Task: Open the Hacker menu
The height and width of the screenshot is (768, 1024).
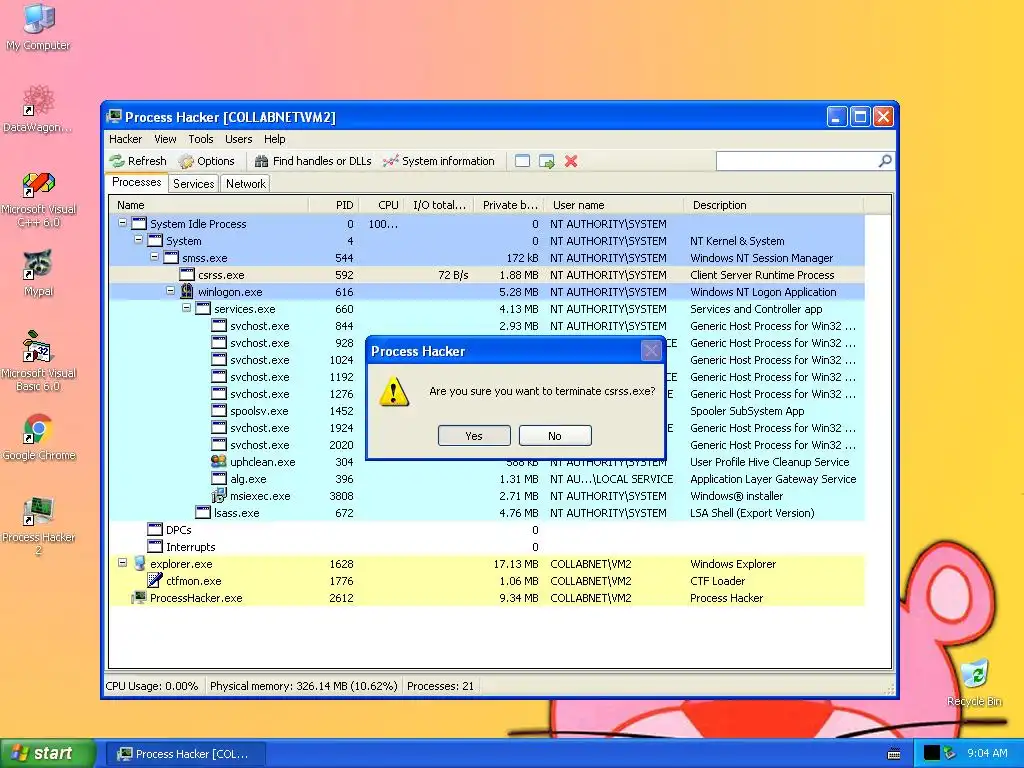Action: [125, 139]
